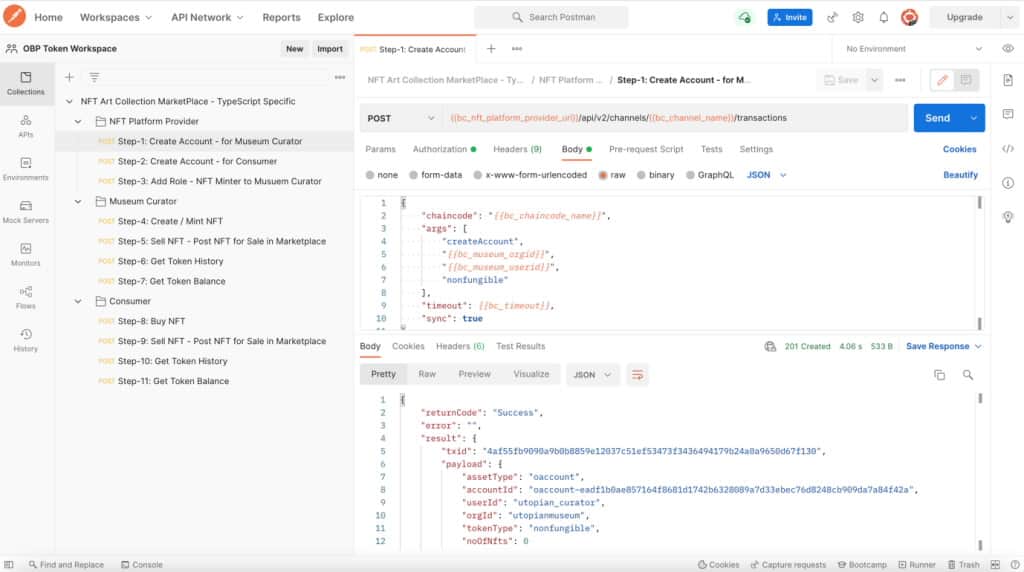Click the Send button

point(938,118)
